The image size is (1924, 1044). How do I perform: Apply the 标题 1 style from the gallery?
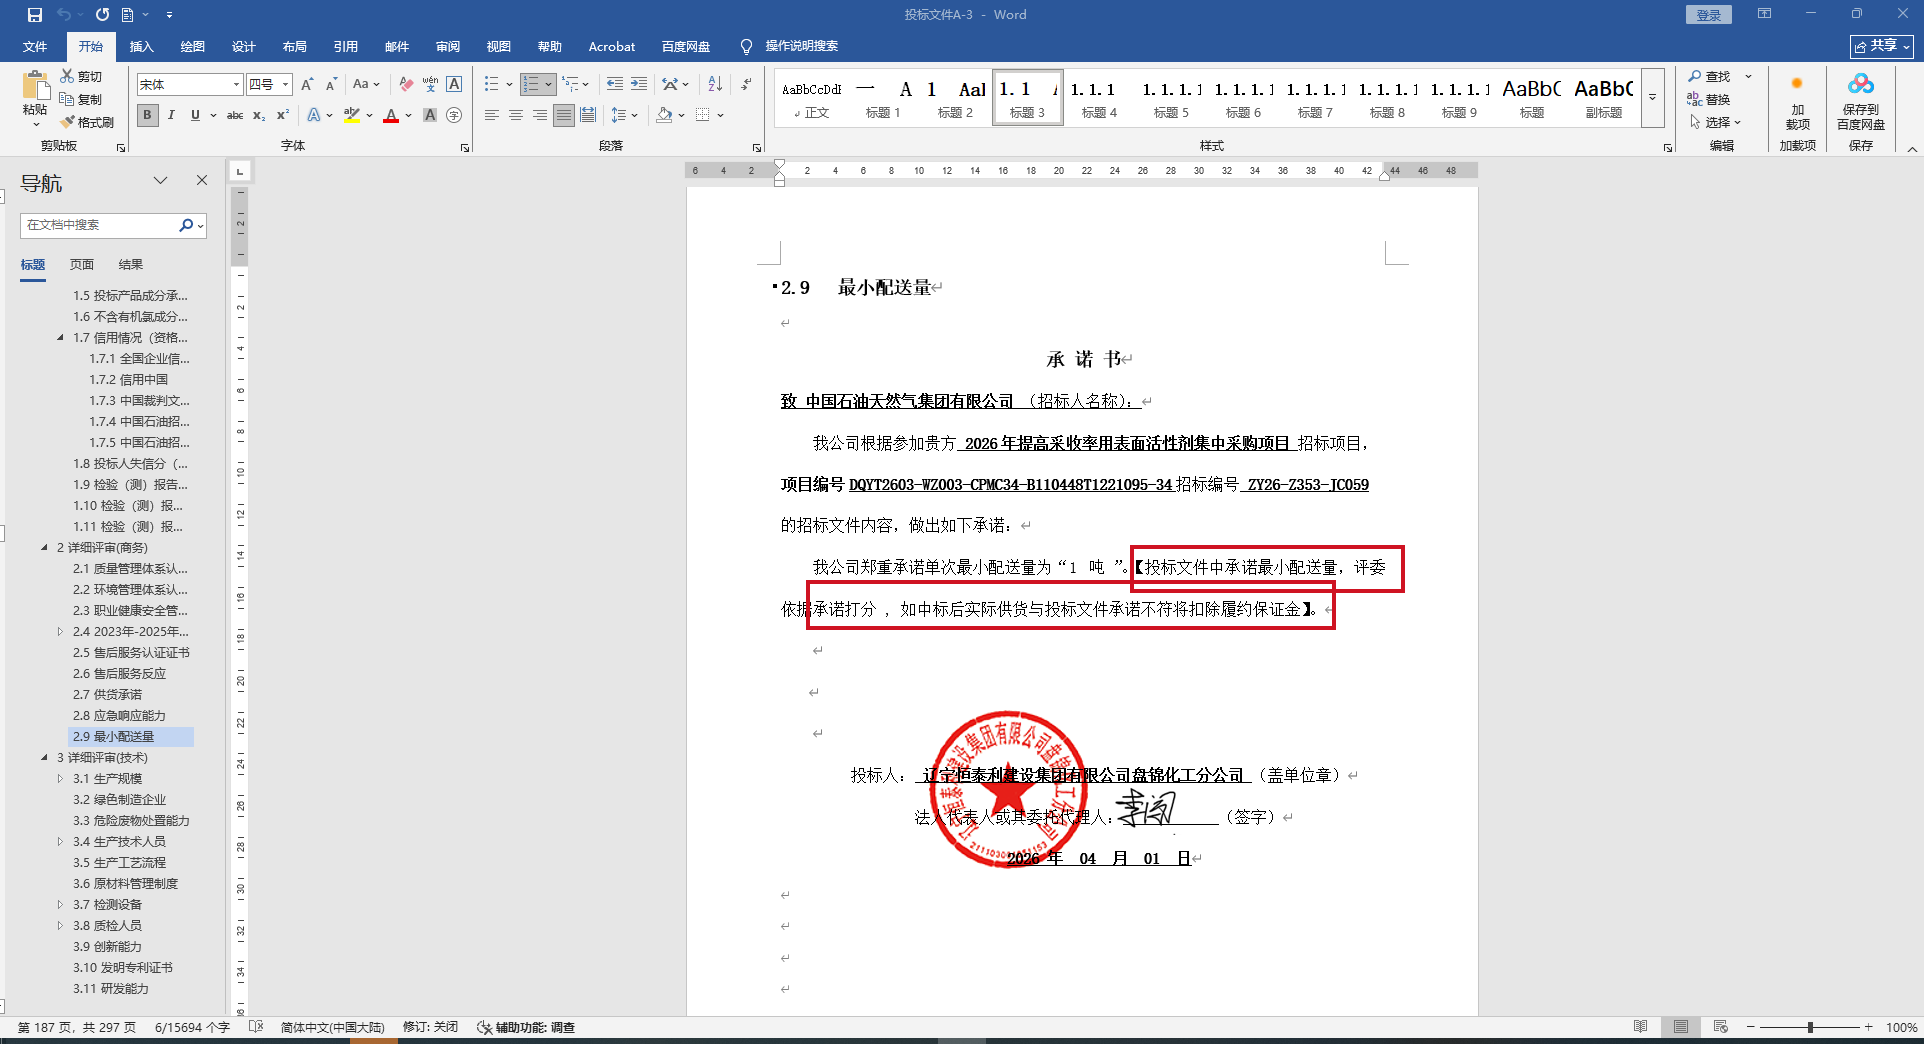[883, 98]
